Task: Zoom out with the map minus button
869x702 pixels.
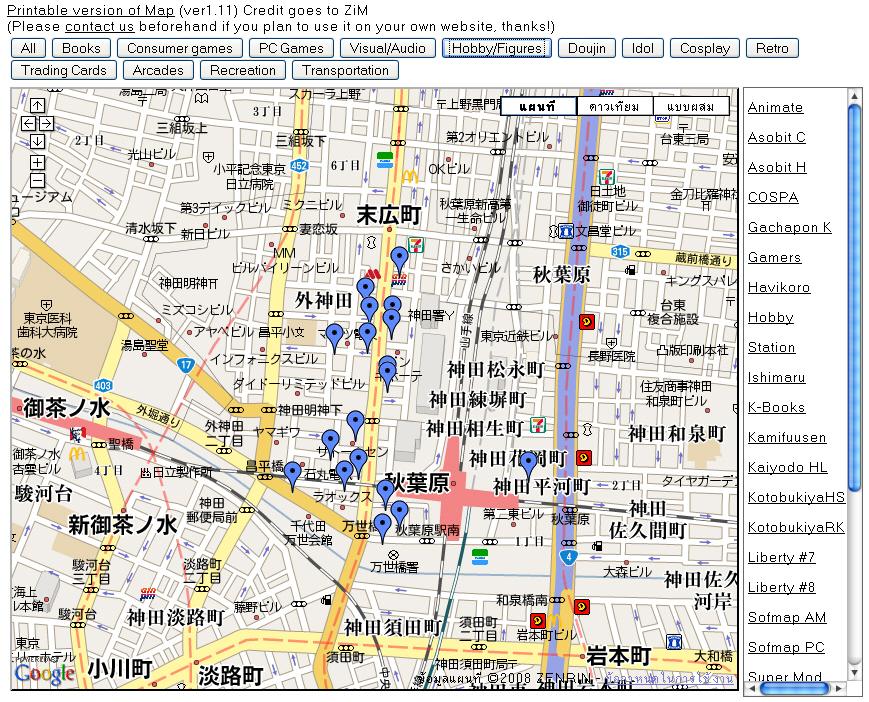Action: pos(37,180)
